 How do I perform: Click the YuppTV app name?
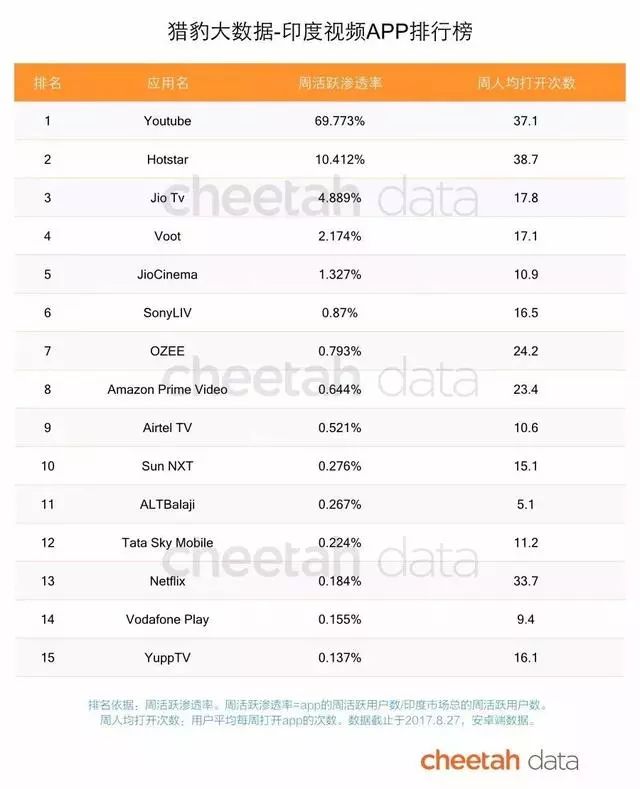click(167, 658)
